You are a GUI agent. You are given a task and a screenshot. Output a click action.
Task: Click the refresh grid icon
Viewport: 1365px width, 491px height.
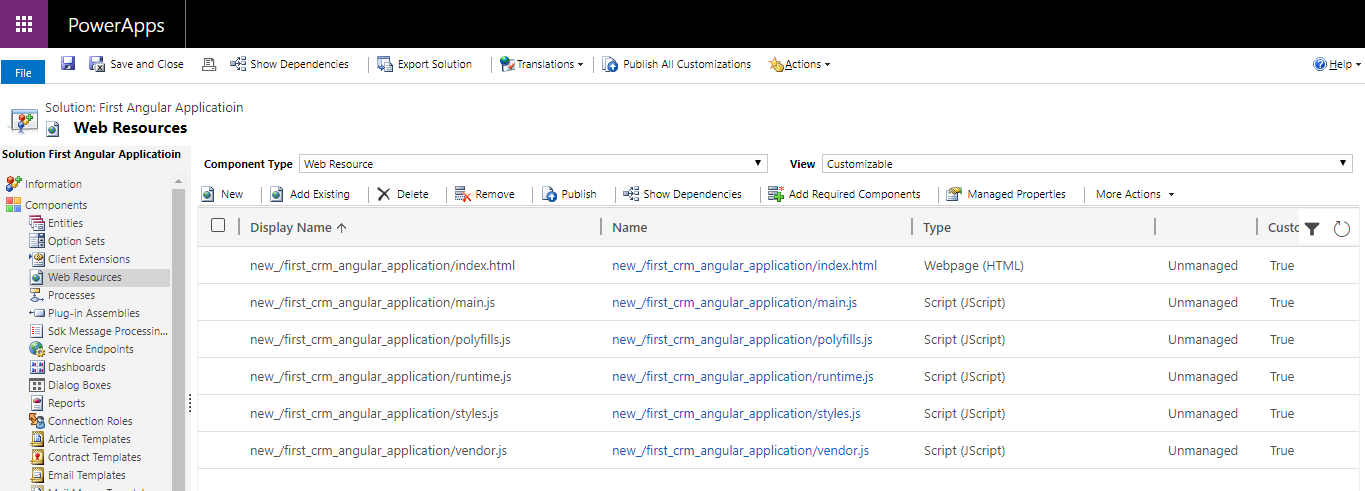(x=1342, y=229)
